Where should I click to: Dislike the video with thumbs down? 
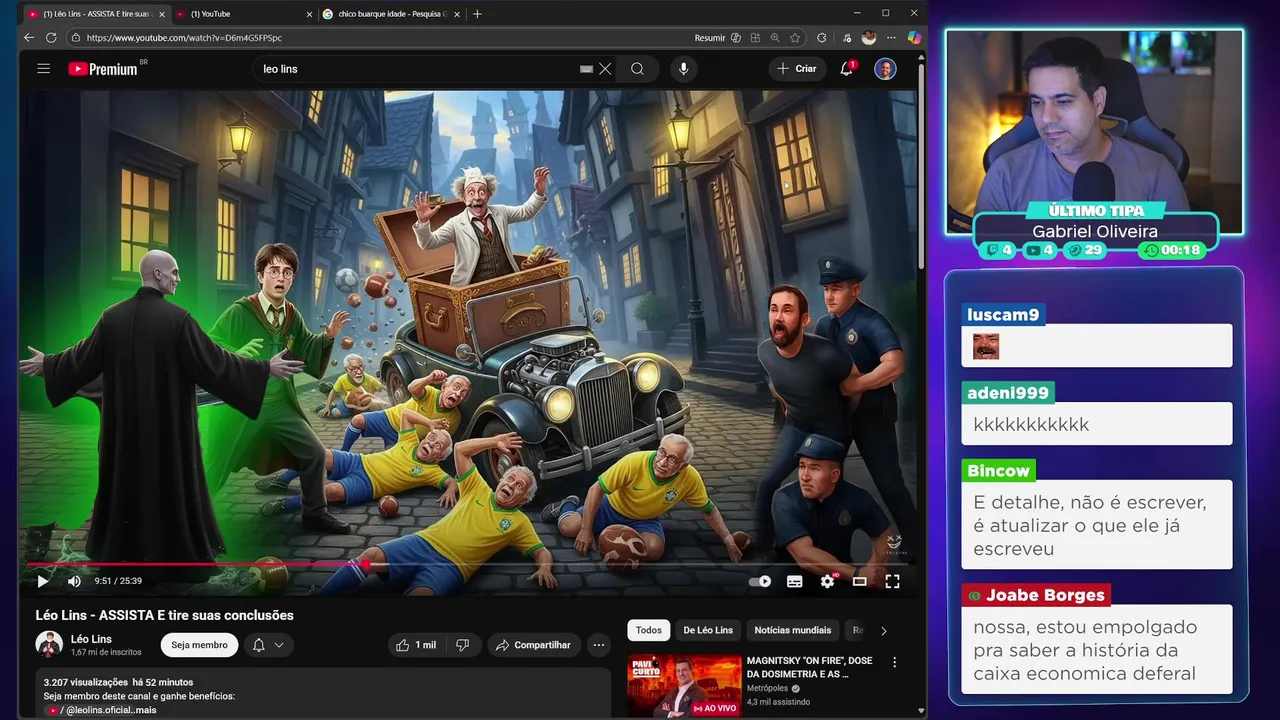(x=462, y=645)
